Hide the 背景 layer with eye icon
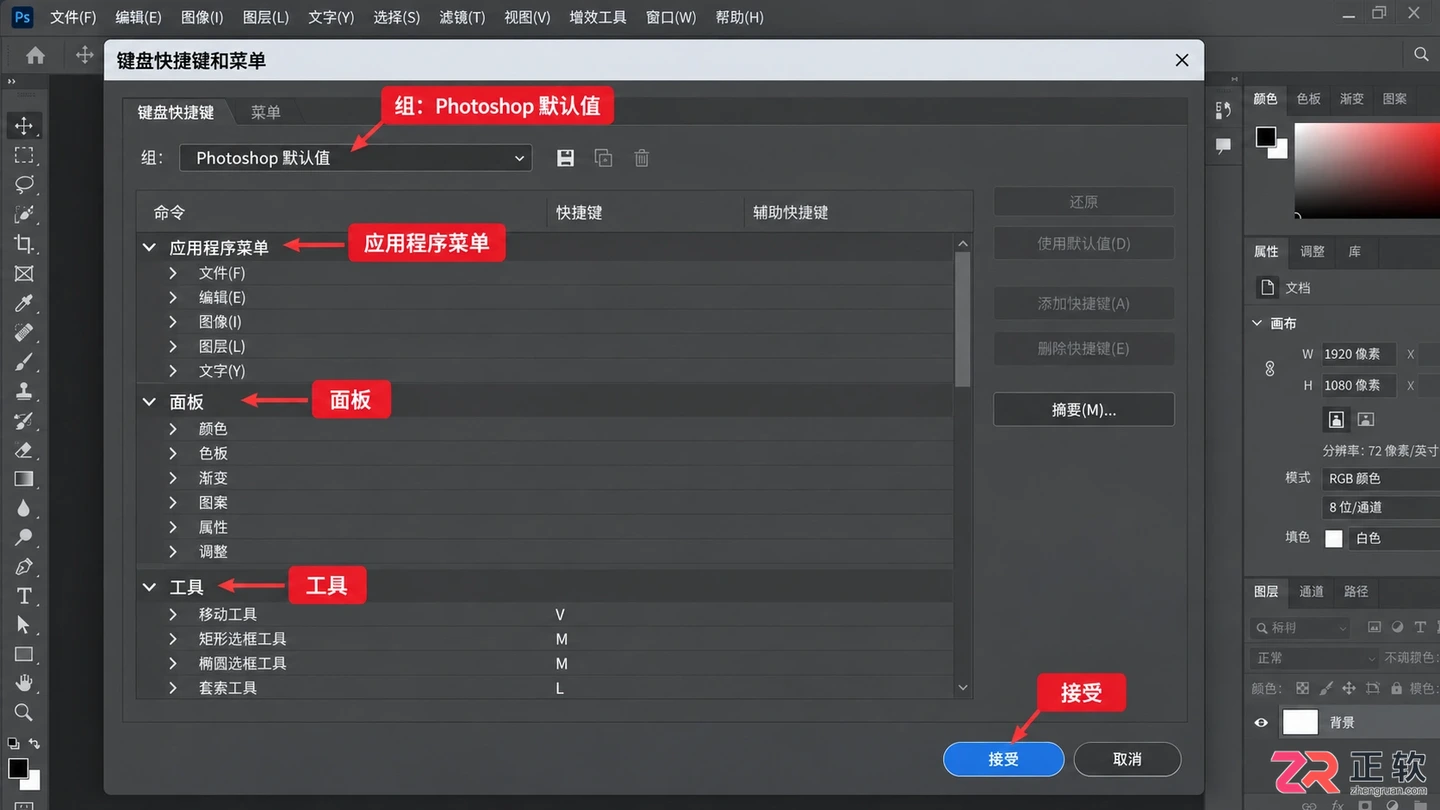 pyautogui.click(x=1261, y=723)
